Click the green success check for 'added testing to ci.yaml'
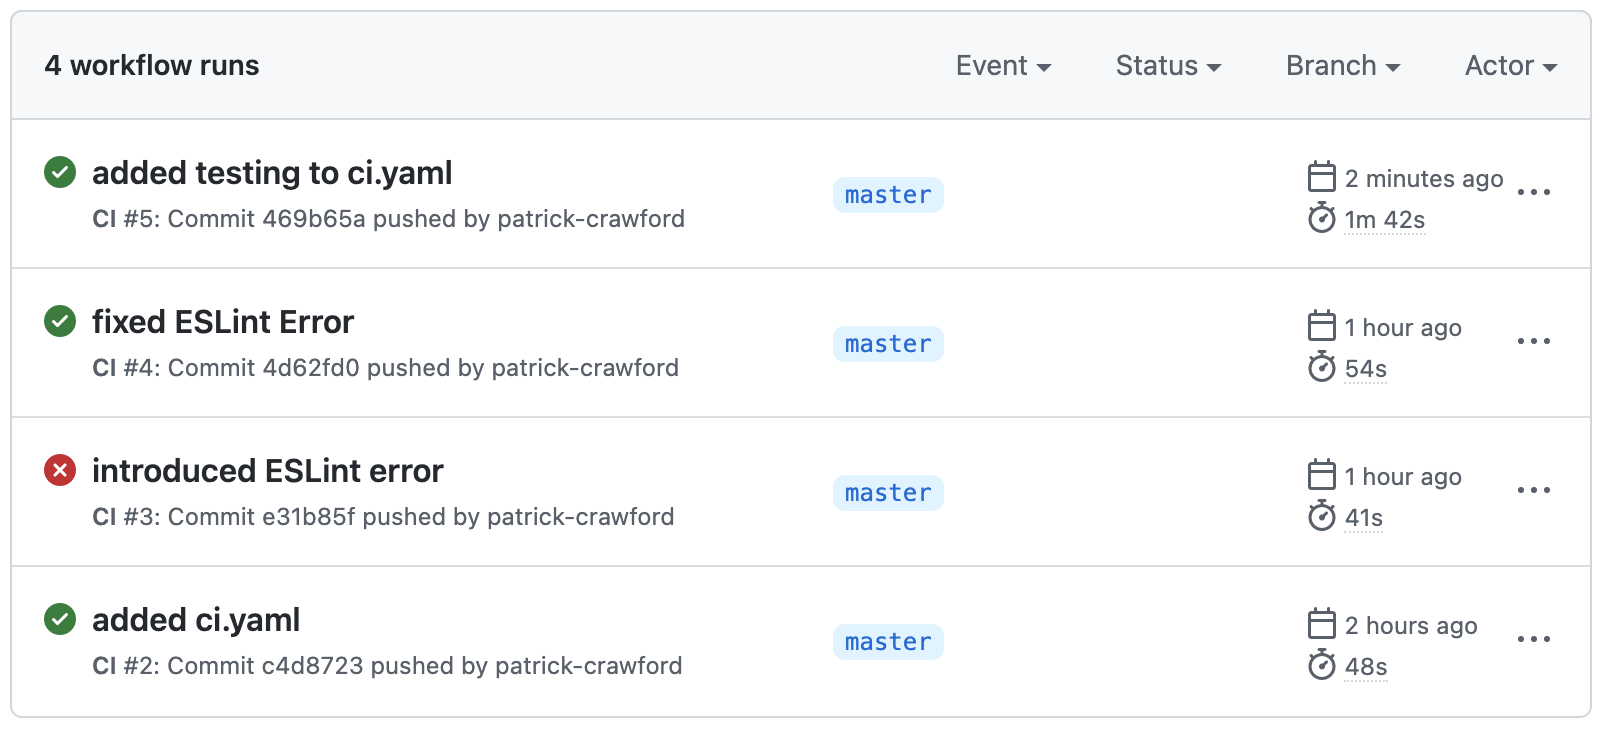Screen dimensions: 1604x730 [x=60, y=173]
